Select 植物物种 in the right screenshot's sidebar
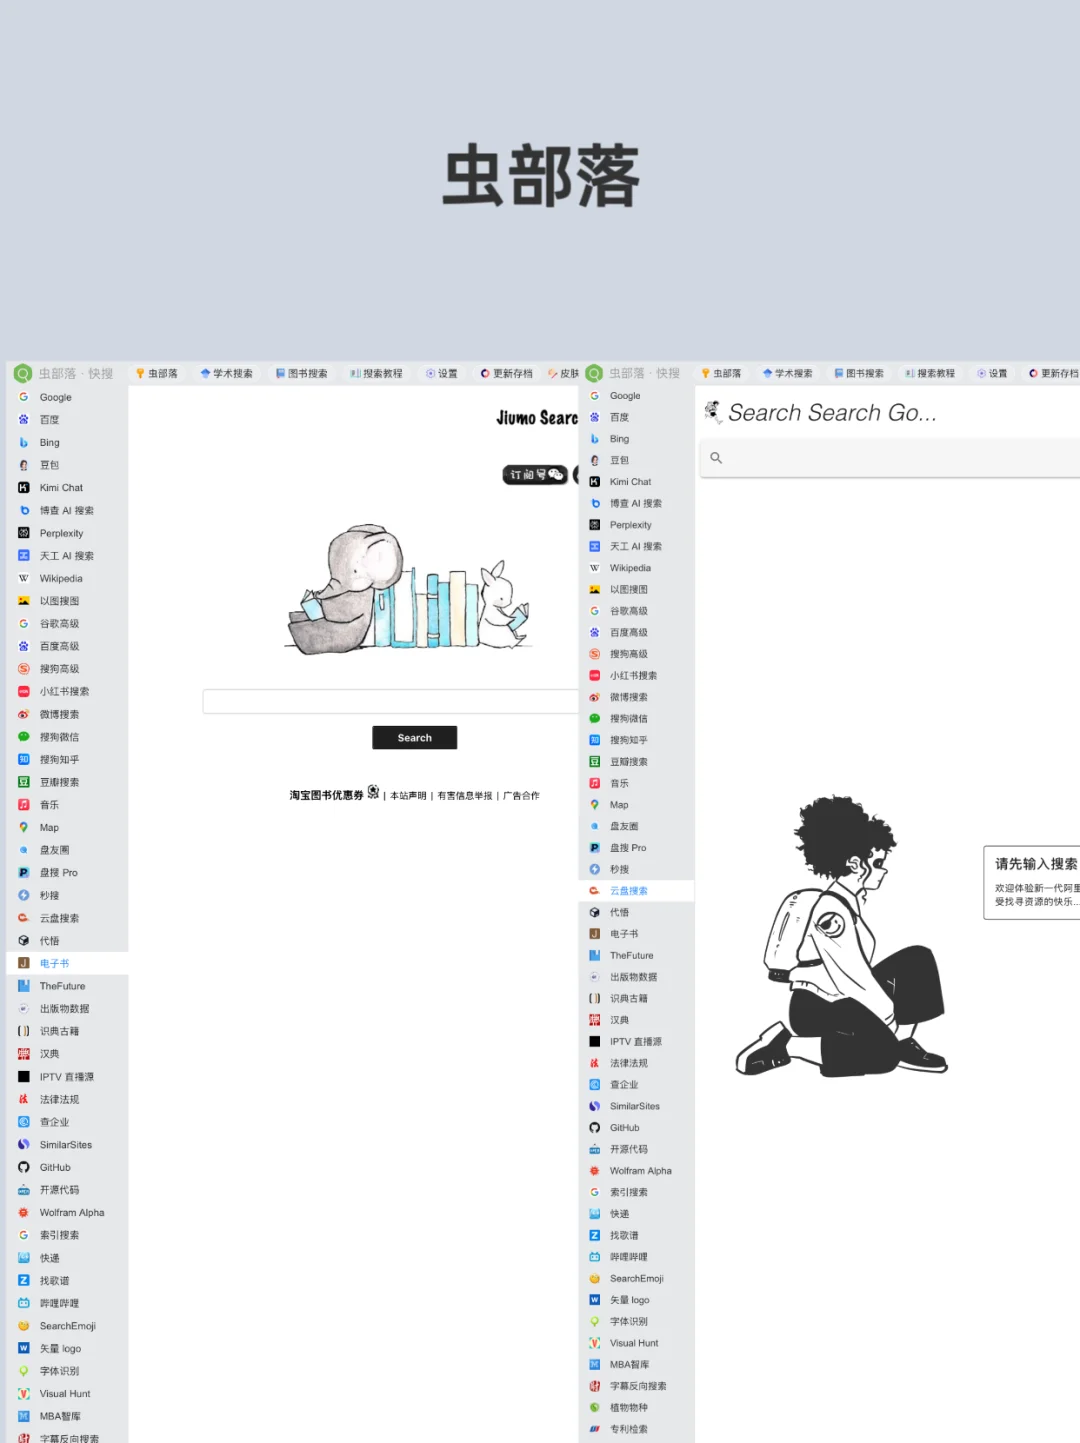The height and width of the screenshot is (1443, 1080). 636,1407
